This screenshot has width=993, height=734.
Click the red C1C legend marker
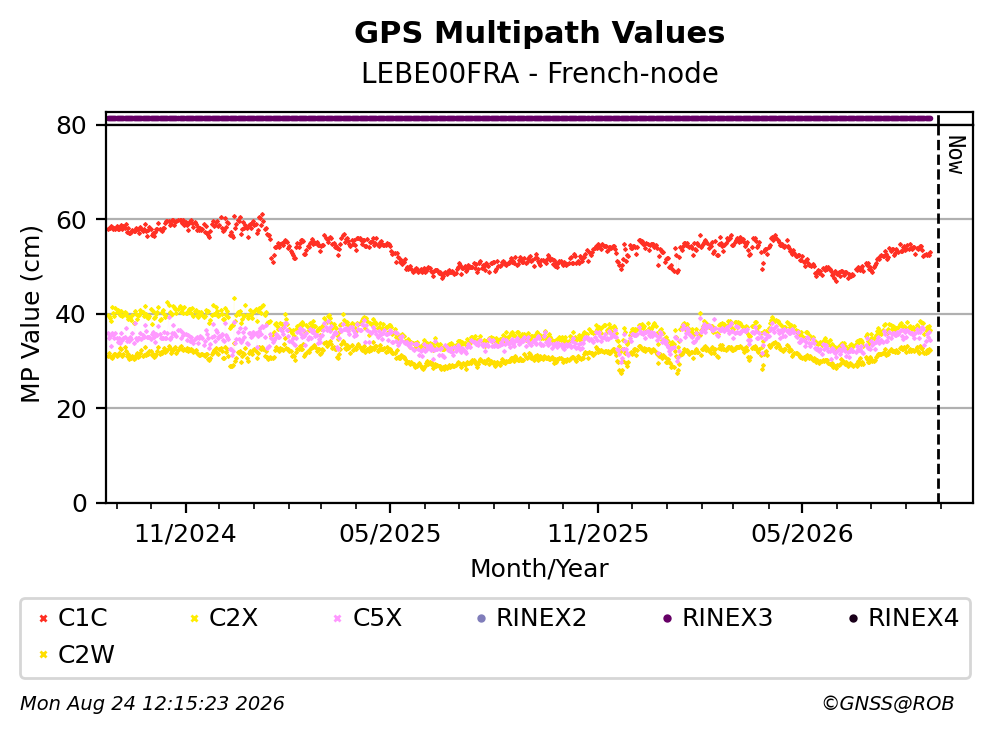point(44,618)
